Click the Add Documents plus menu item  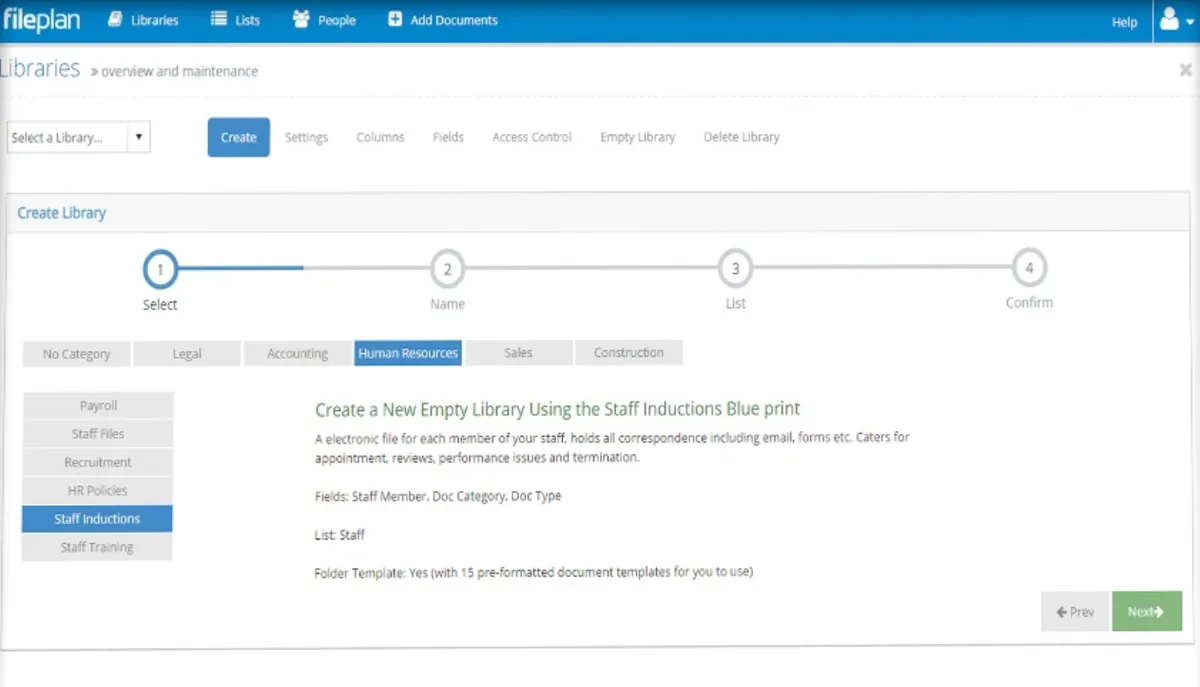tap(442, 20)
